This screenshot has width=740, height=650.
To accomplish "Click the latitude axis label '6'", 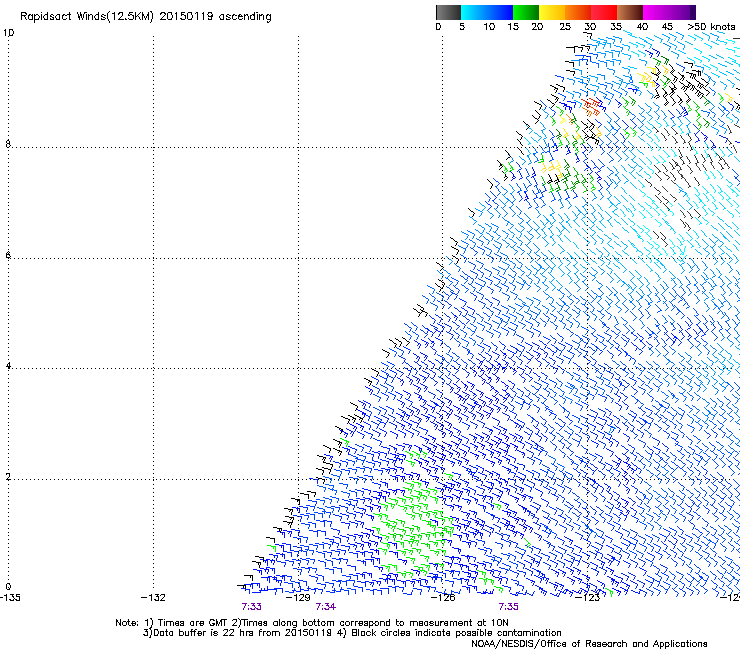I will tap(8, 255).
